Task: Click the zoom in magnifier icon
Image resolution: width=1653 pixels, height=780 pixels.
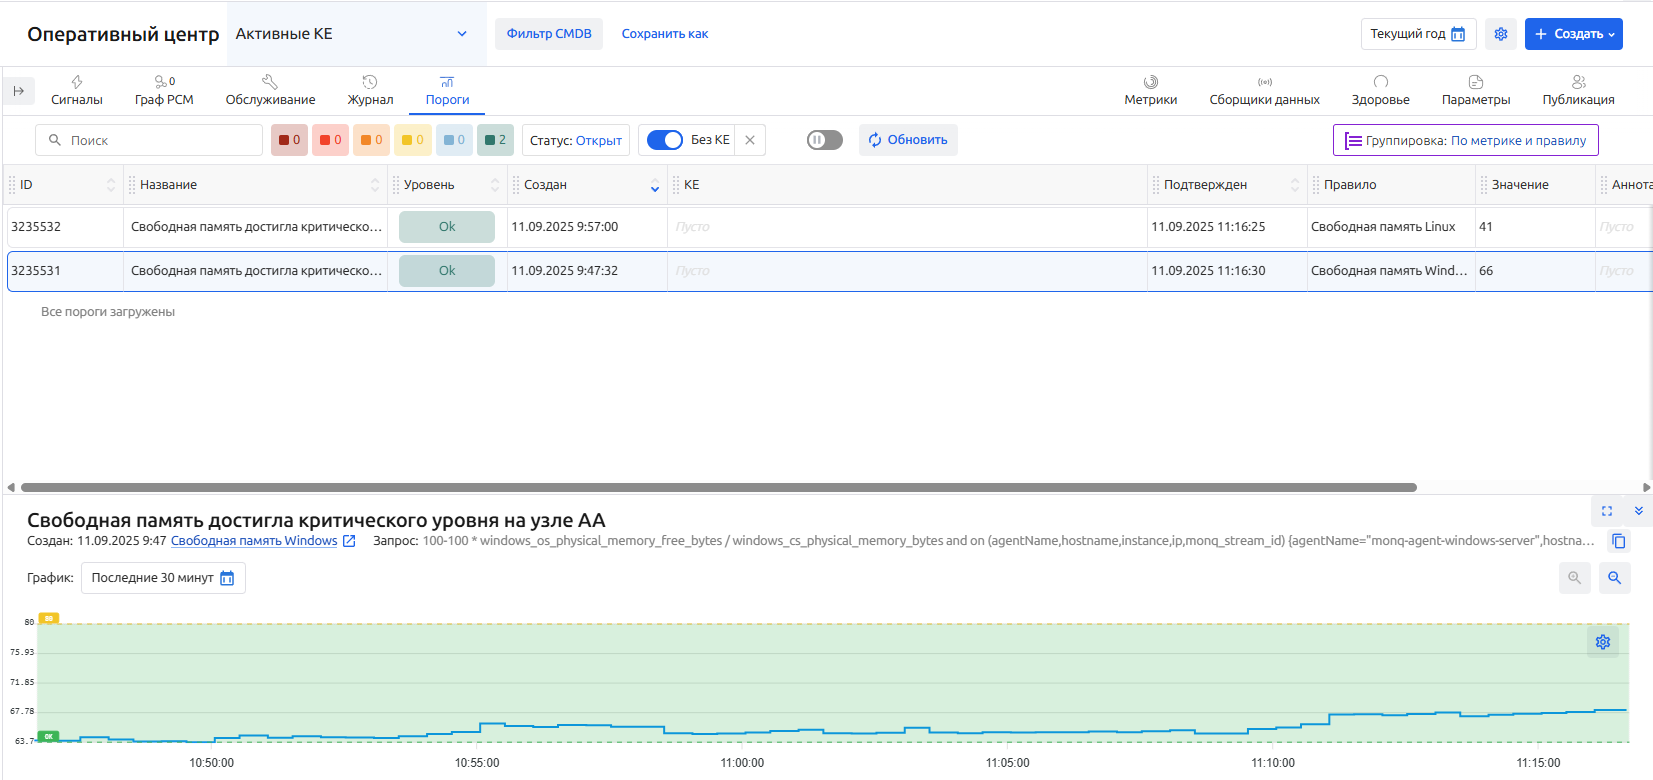Action: point(1614,578)
